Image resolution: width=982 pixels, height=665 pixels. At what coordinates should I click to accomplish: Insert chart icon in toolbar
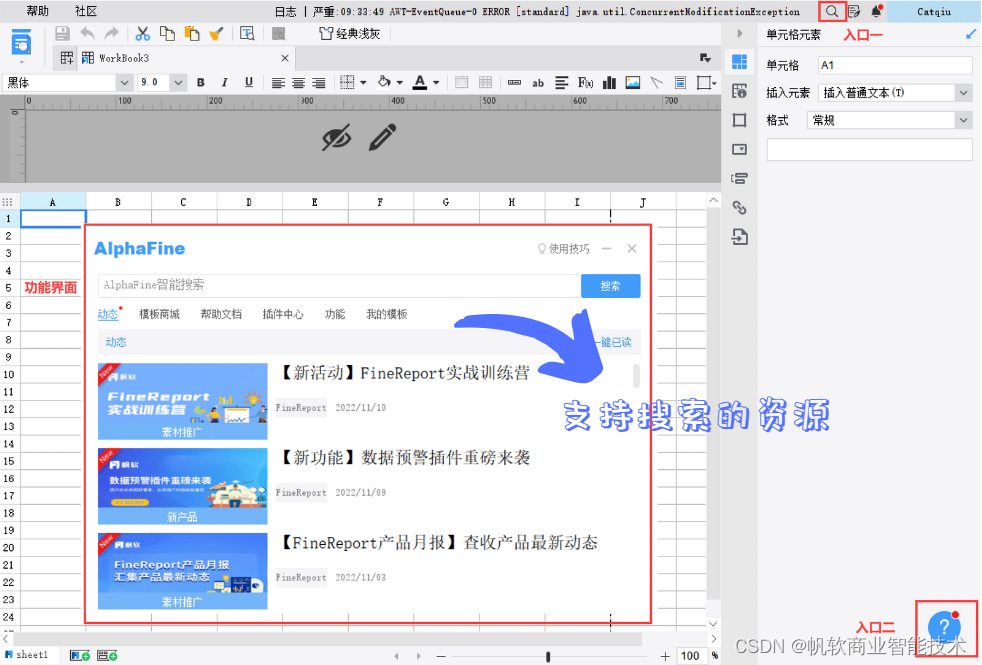(x=609, y=83)
